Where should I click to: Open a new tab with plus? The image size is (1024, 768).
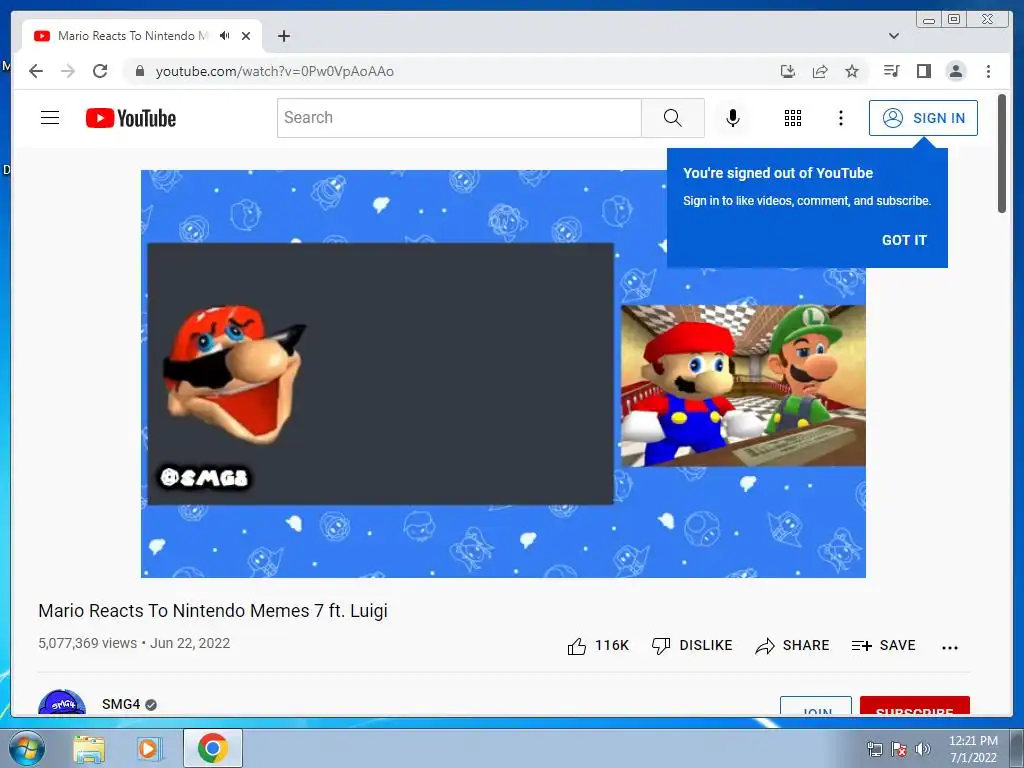coord(283,36)
